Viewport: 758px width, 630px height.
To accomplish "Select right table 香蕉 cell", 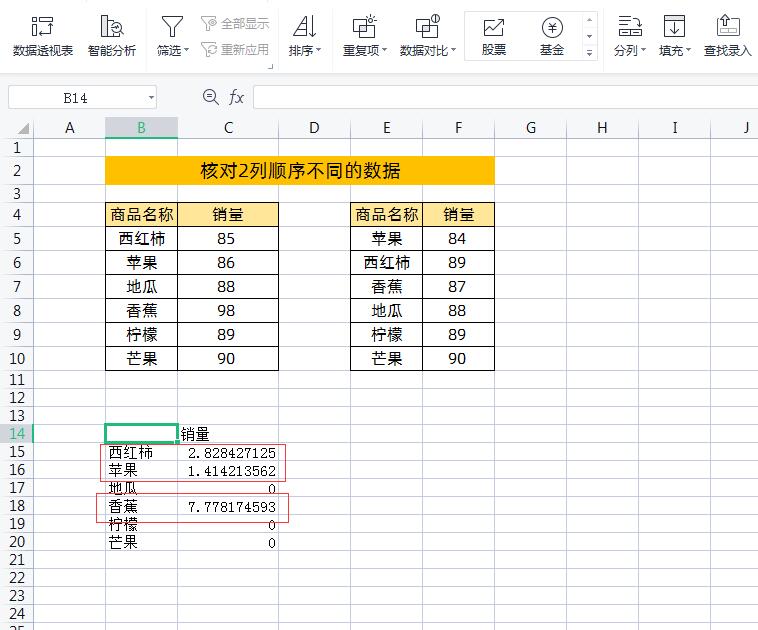I will pos(386,286).
